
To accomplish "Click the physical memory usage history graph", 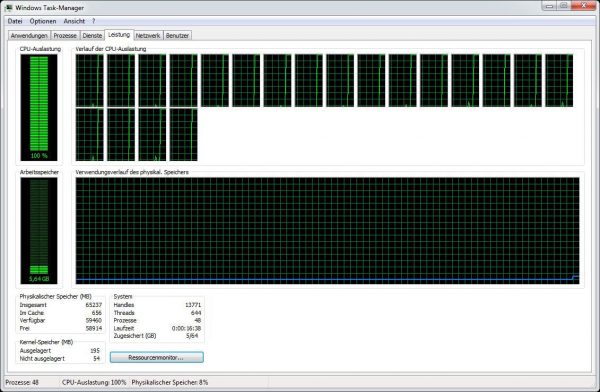I will click(x=328, y=230).
